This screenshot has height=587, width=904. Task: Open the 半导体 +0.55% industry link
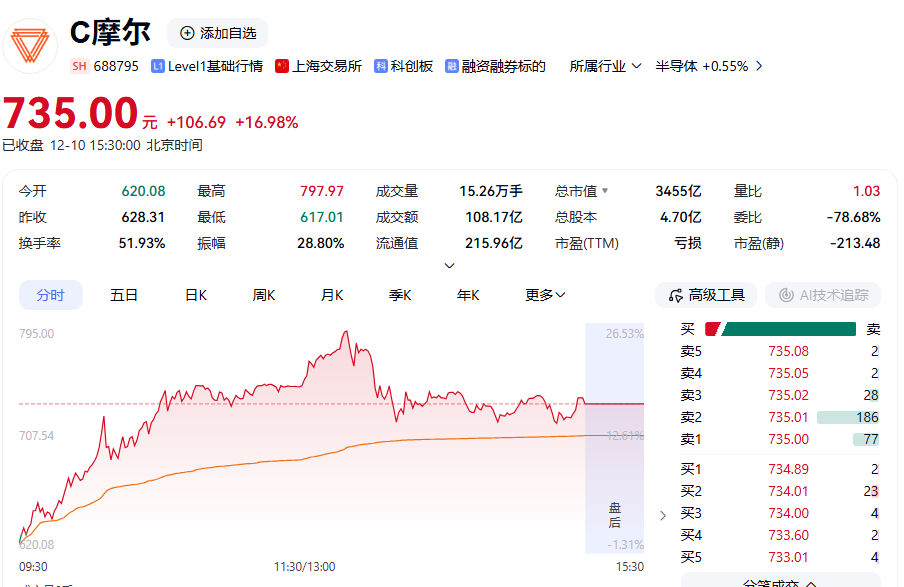point(701,66)
